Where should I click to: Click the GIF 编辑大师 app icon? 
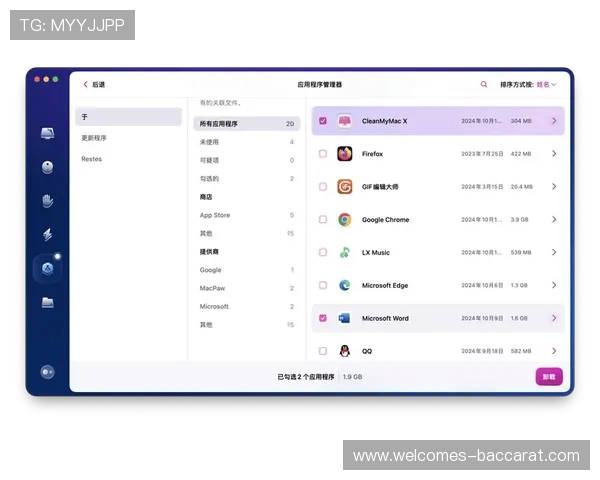click(344, 187)
